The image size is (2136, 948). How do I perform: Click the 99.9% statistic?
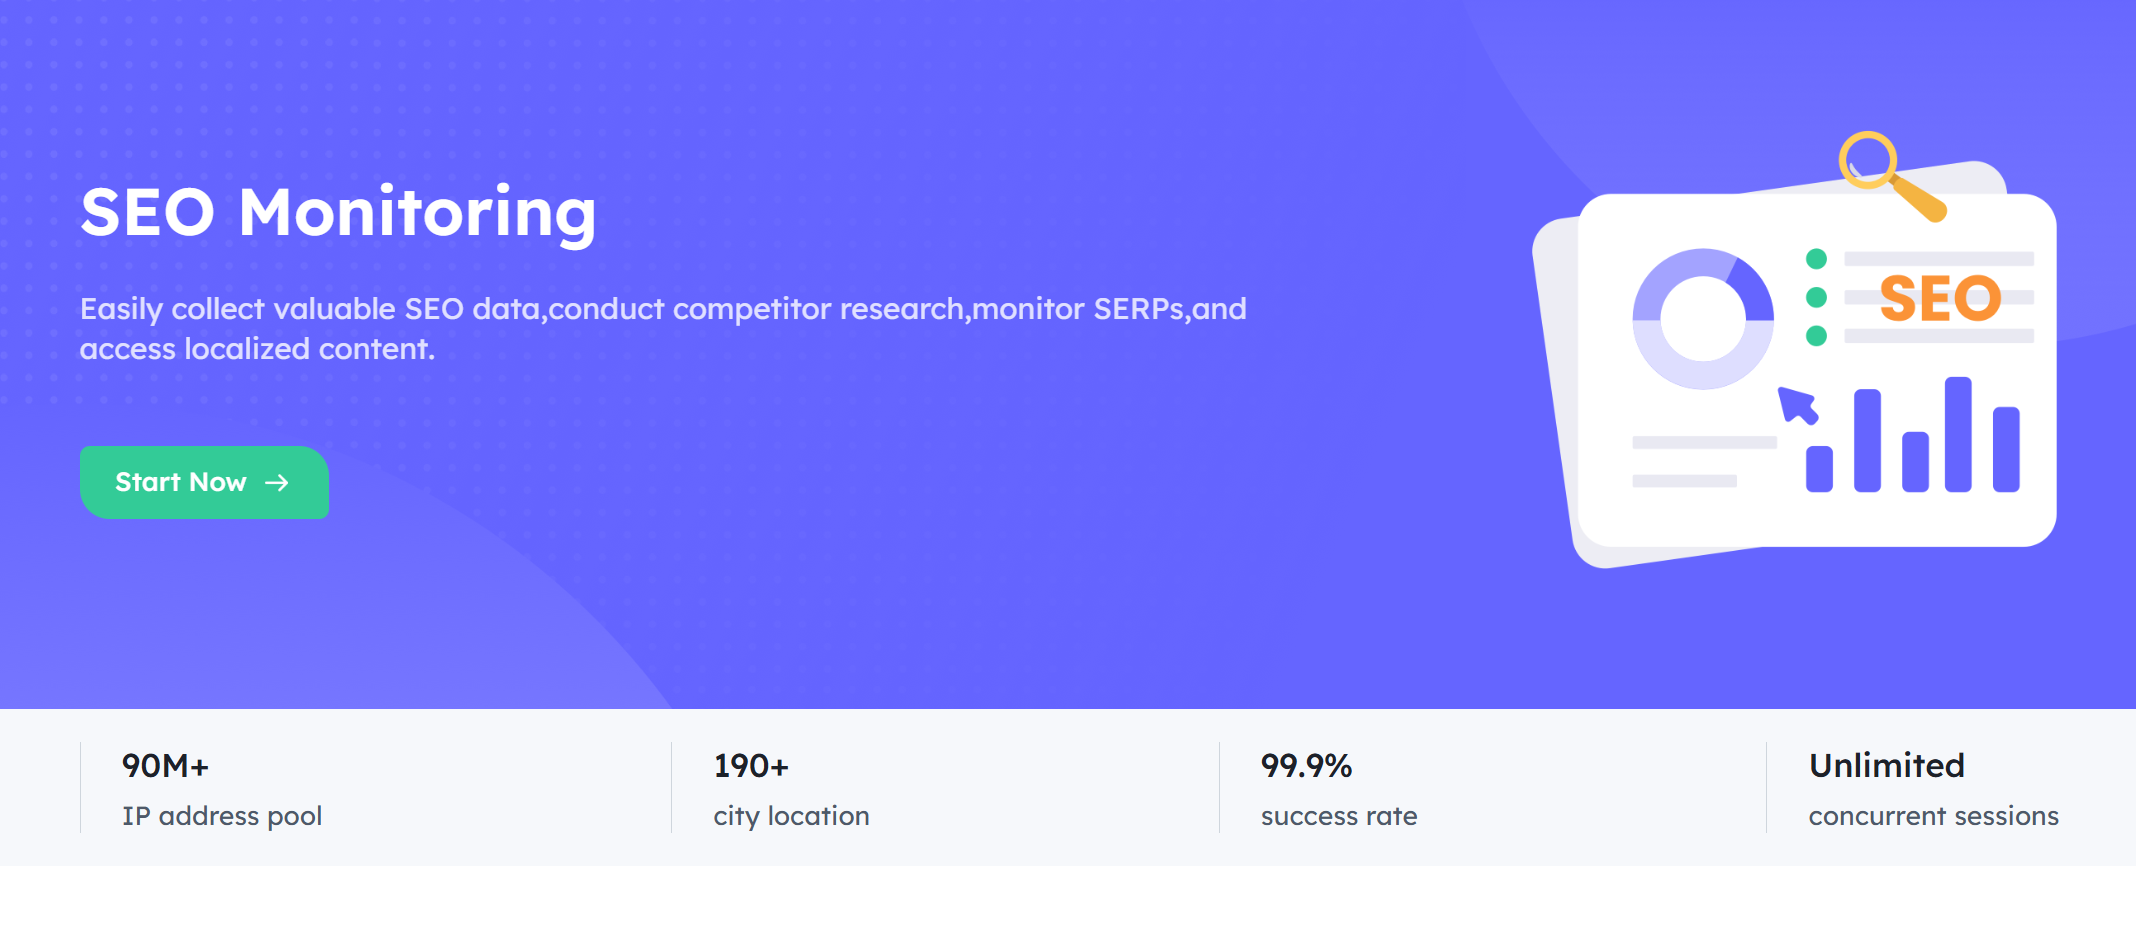[1306, 766]
